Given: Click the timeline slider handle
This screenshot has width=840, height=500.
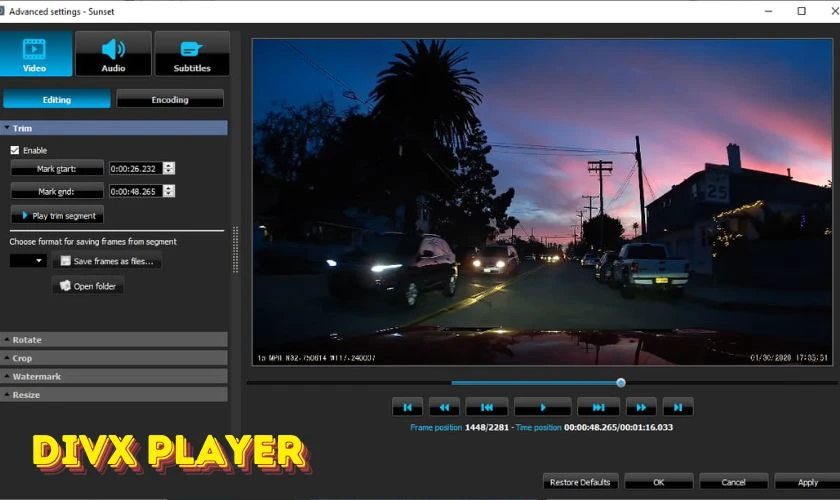Looking at the screenshot, I should 621,383.
